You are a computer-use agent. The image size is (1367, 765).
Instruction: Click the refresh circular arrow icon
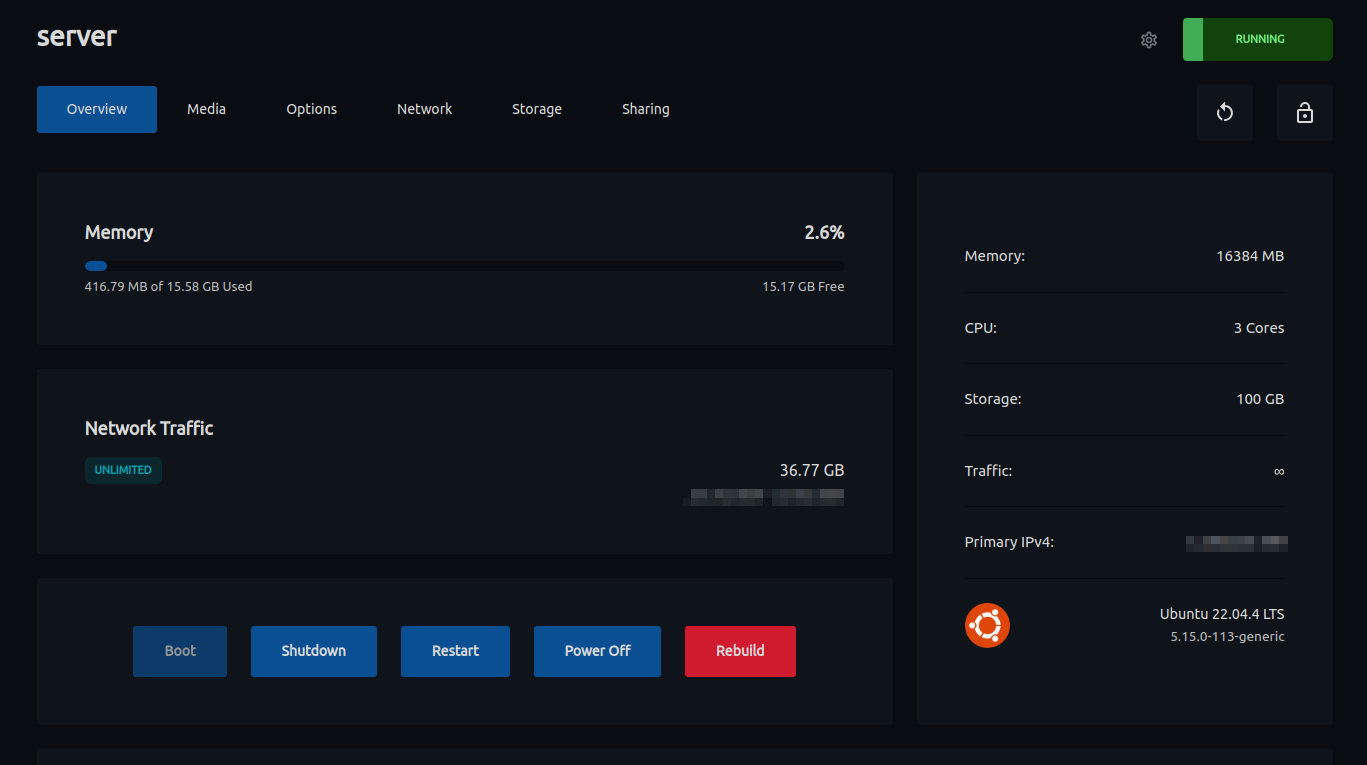pos(1225,113)
